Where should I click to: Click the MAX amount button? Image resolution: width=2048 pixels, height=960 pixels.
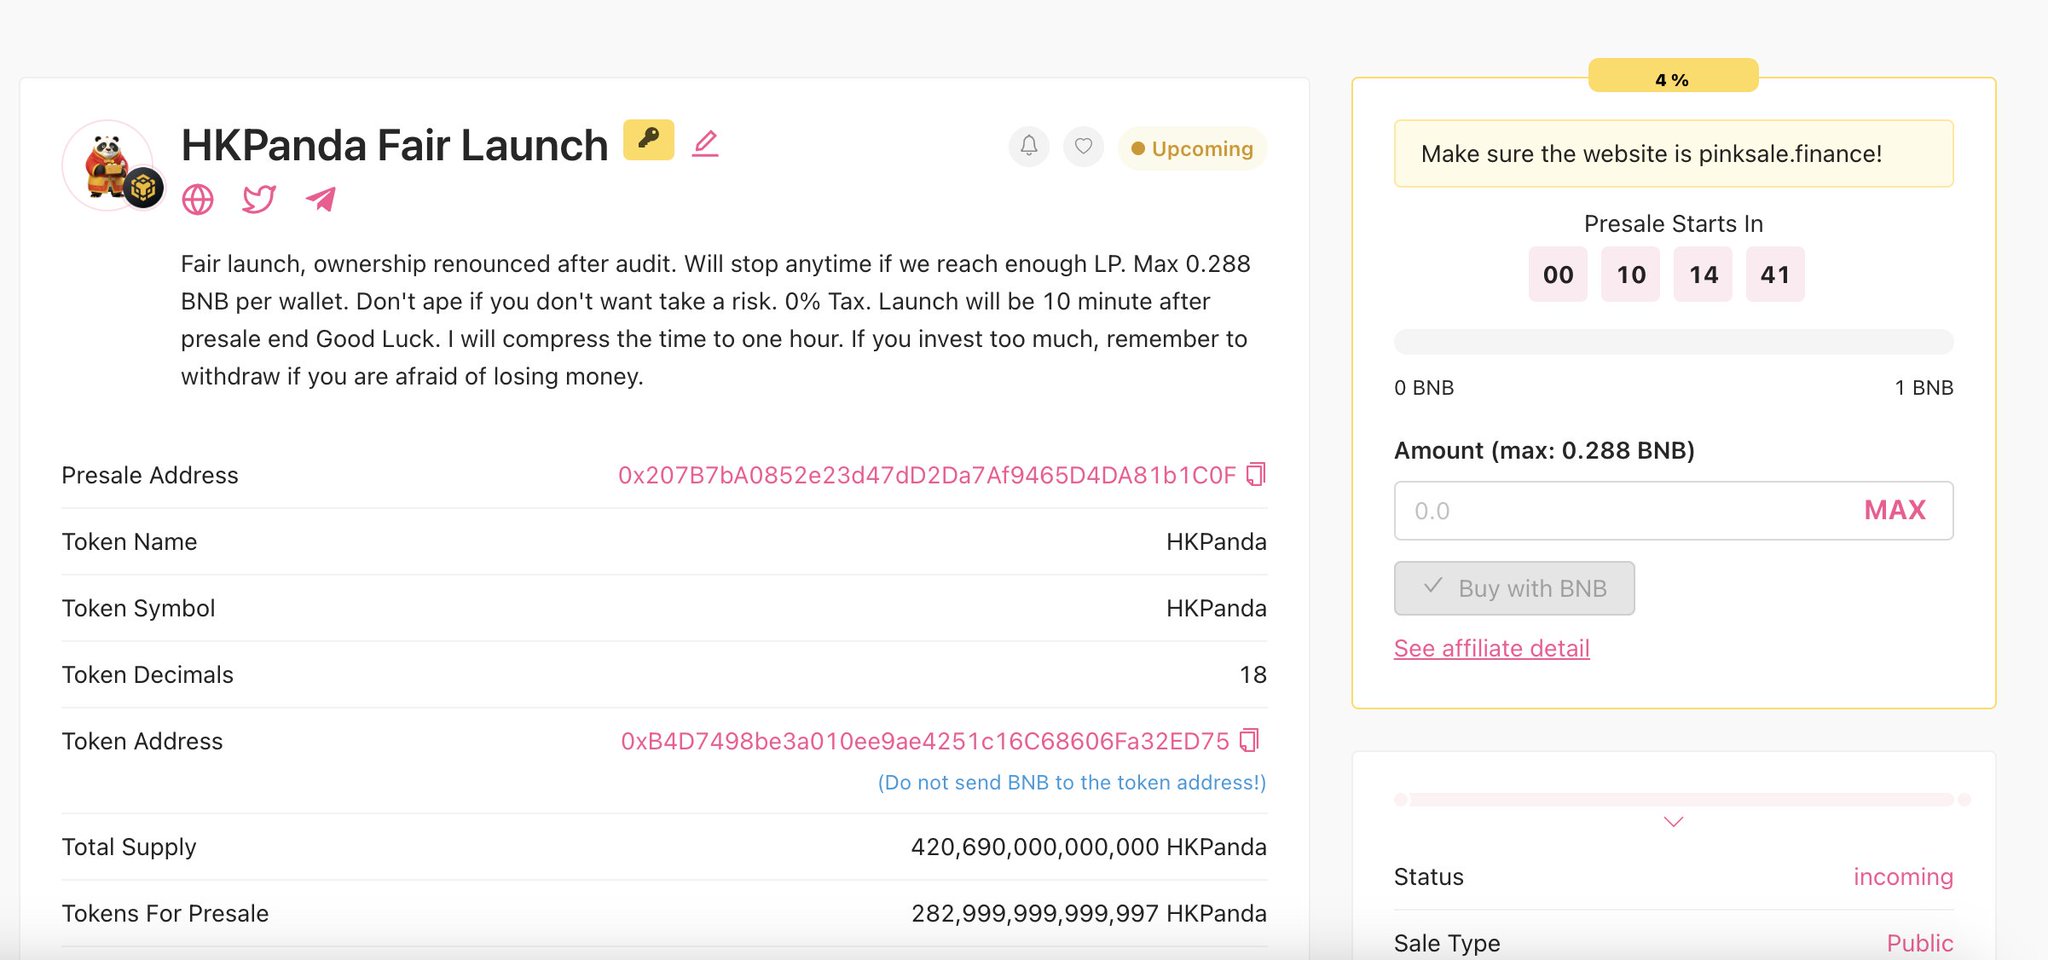[1894, 510]
